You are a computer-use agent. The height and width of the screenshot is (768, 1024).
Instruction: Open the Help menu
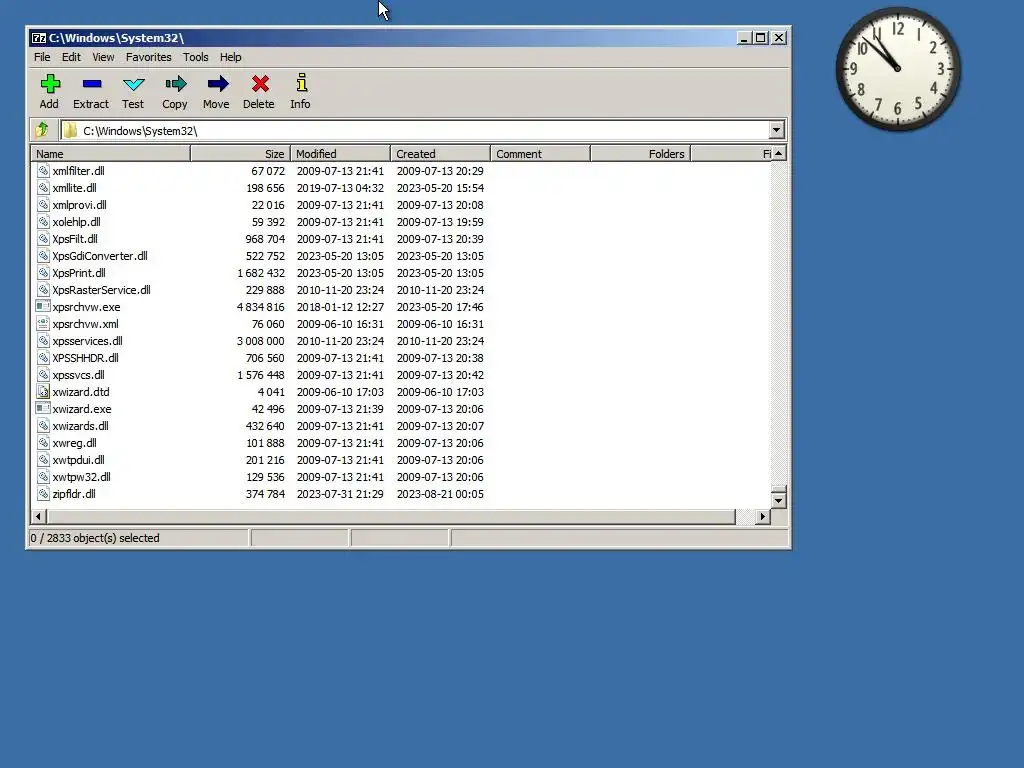click(231, 57)
